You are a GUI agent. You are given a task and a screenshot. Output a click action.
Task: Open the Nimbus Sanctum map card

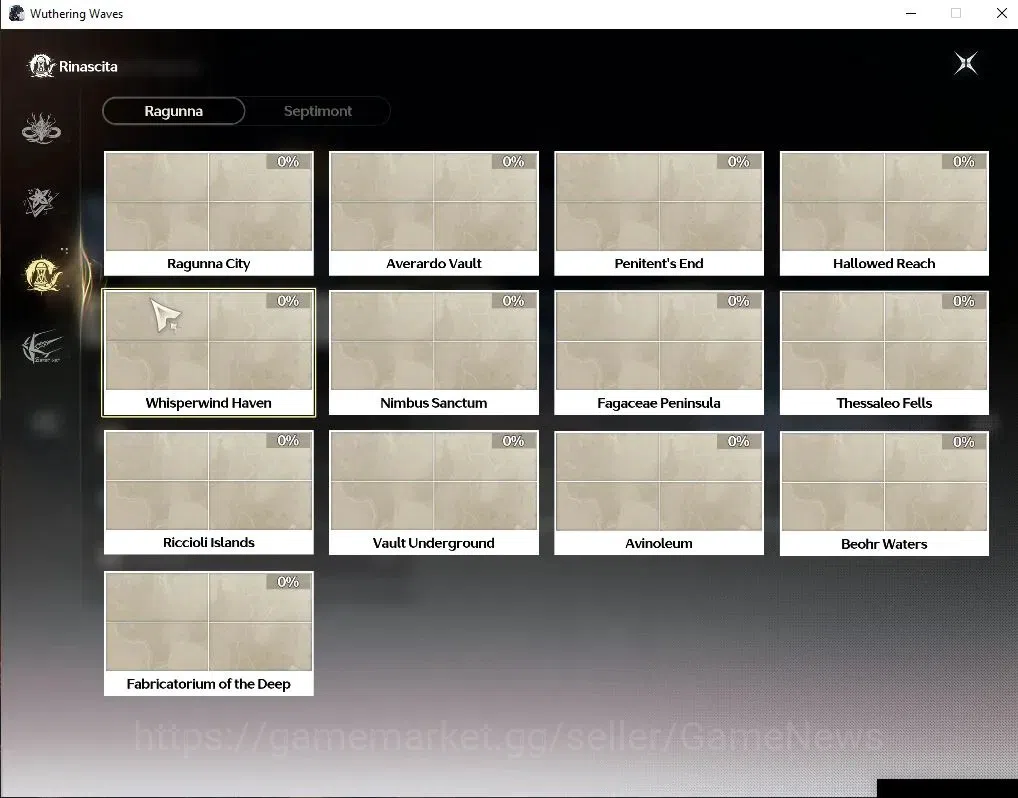click(434, 353)
